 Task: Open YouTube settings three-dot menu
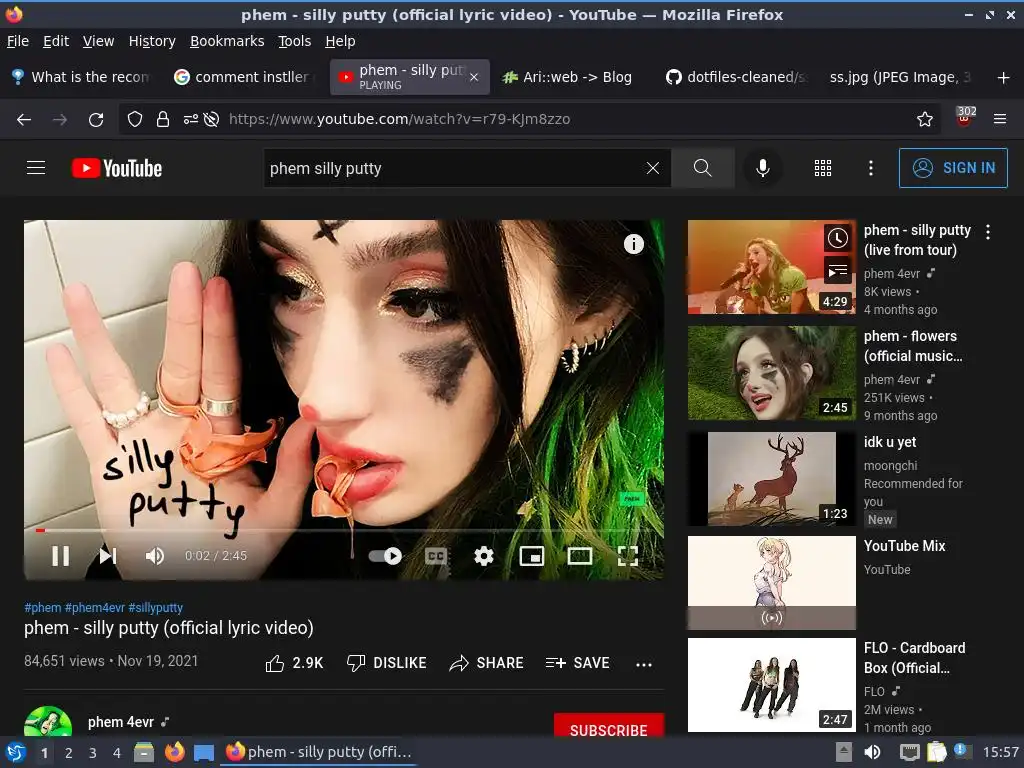(871, 168)
